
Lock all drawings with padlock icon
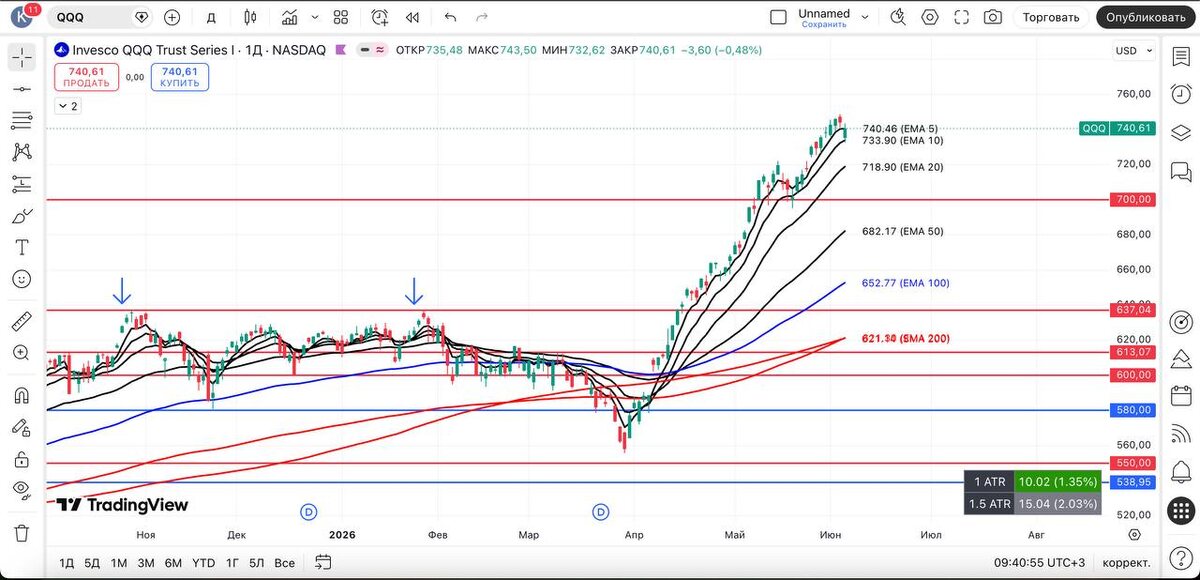[x=22, y=459]
